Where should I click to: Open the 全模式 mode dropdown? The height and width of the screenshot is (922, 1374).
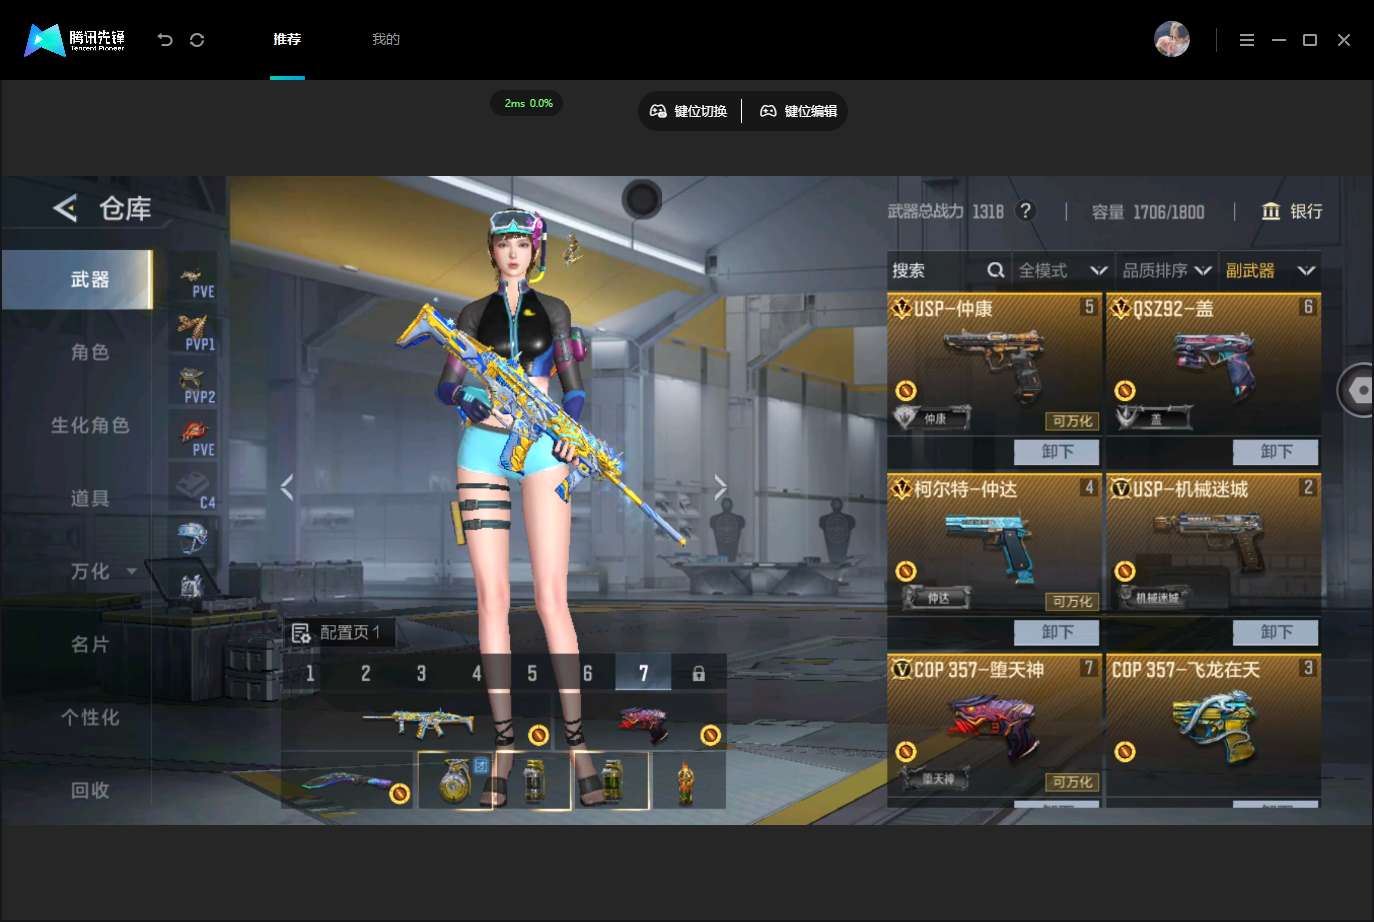coord(1063,270)
